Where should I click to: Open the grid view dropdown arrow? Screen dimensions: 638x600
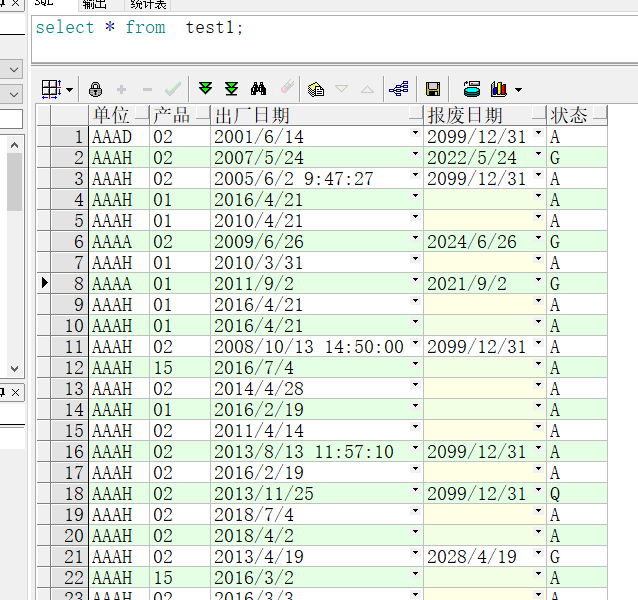coord(70,90)
